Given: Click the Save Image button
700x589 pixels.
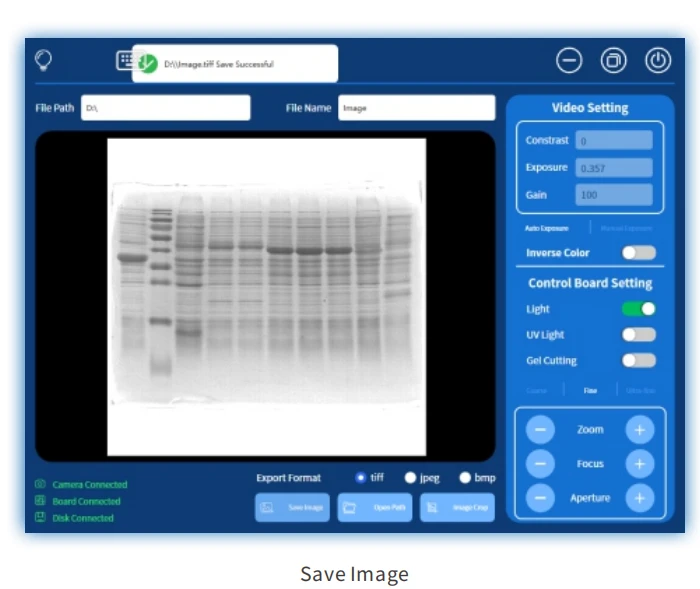Looking at the screenshot, I should point(292,507).
